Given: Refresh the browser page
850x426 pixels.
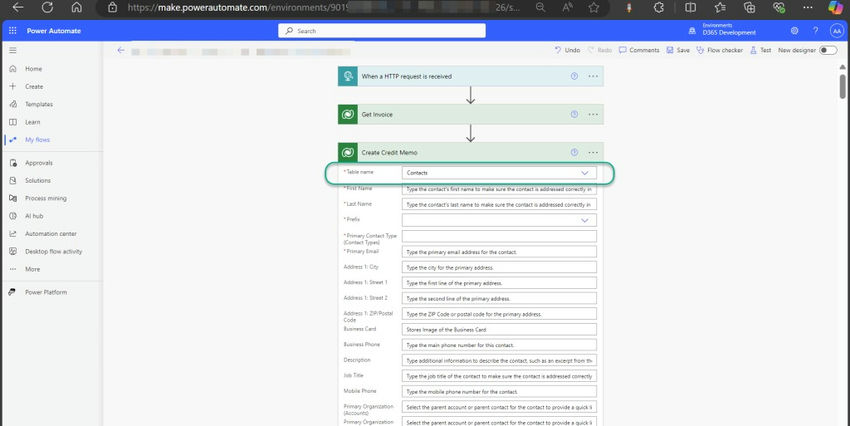Looking at the screenshot, I should [47, 7].
